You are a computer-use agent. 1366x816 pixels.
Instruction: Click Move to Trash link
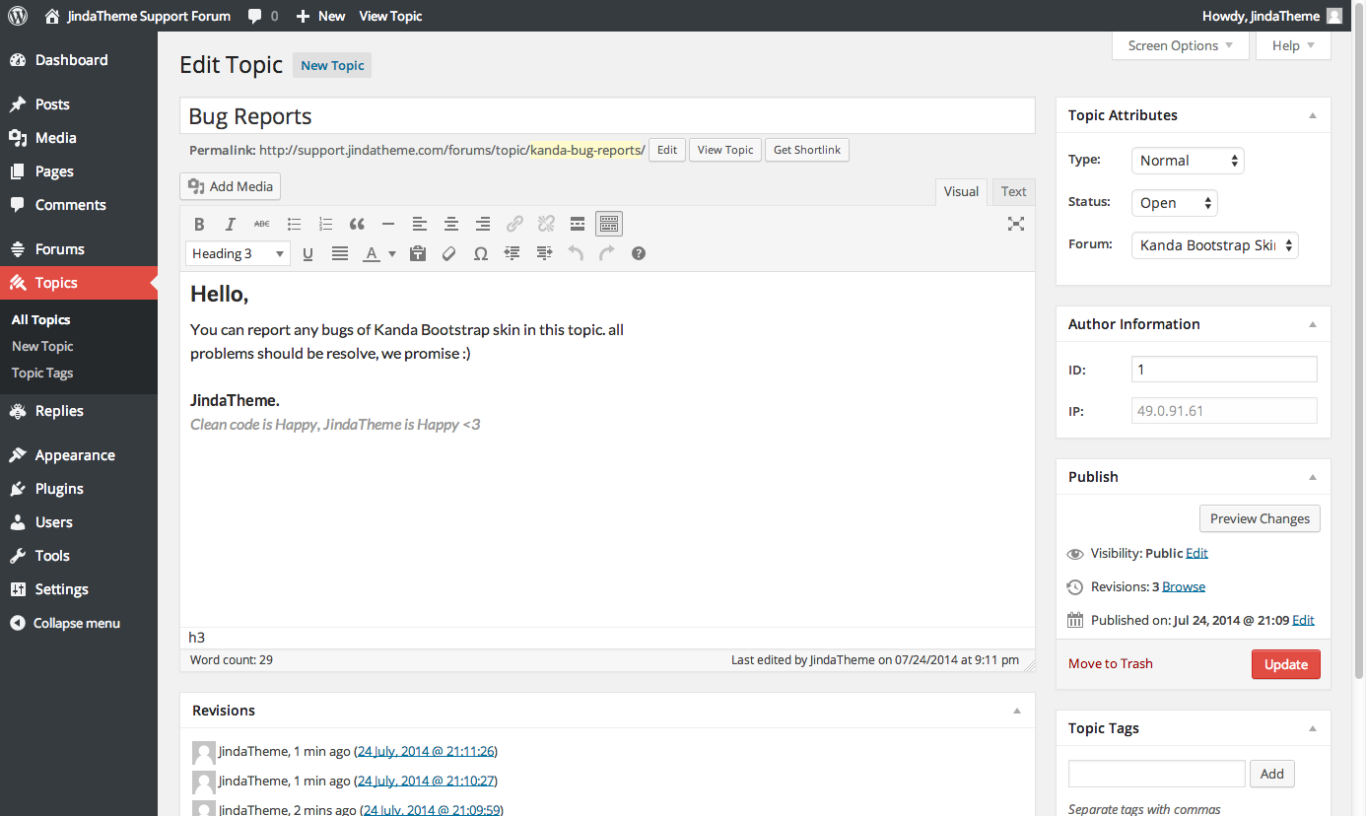pyautogui.click(x=1110, y=664)
